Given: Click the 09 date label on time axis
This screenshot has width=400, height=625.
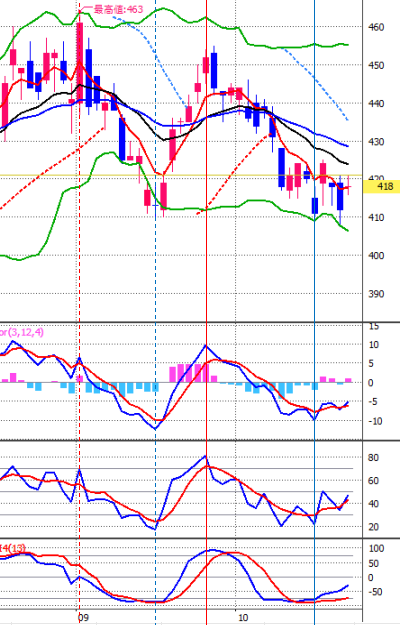Looking at the screenshot, I should pos(83,618).
